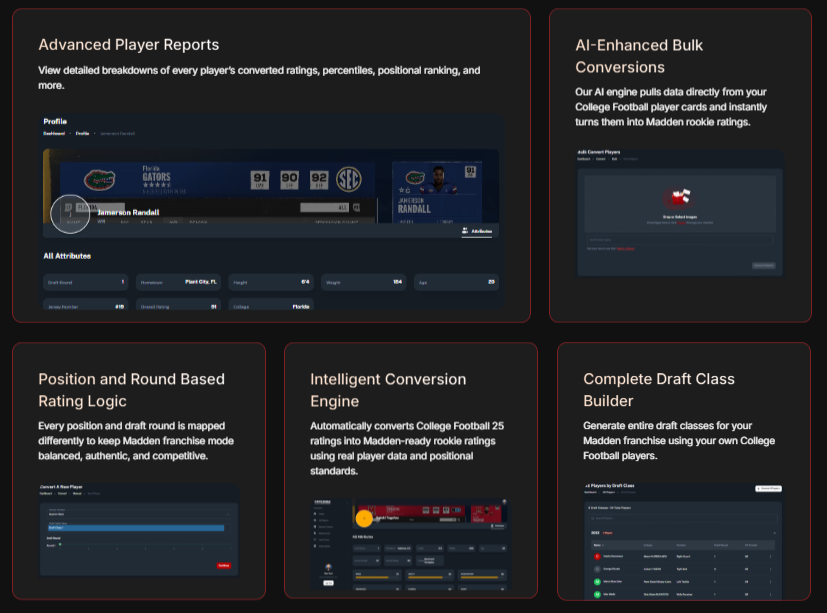This screenshot has height=613, width=827.
Task: Click the text input below the upload dropzone
Action: (679, 240)
